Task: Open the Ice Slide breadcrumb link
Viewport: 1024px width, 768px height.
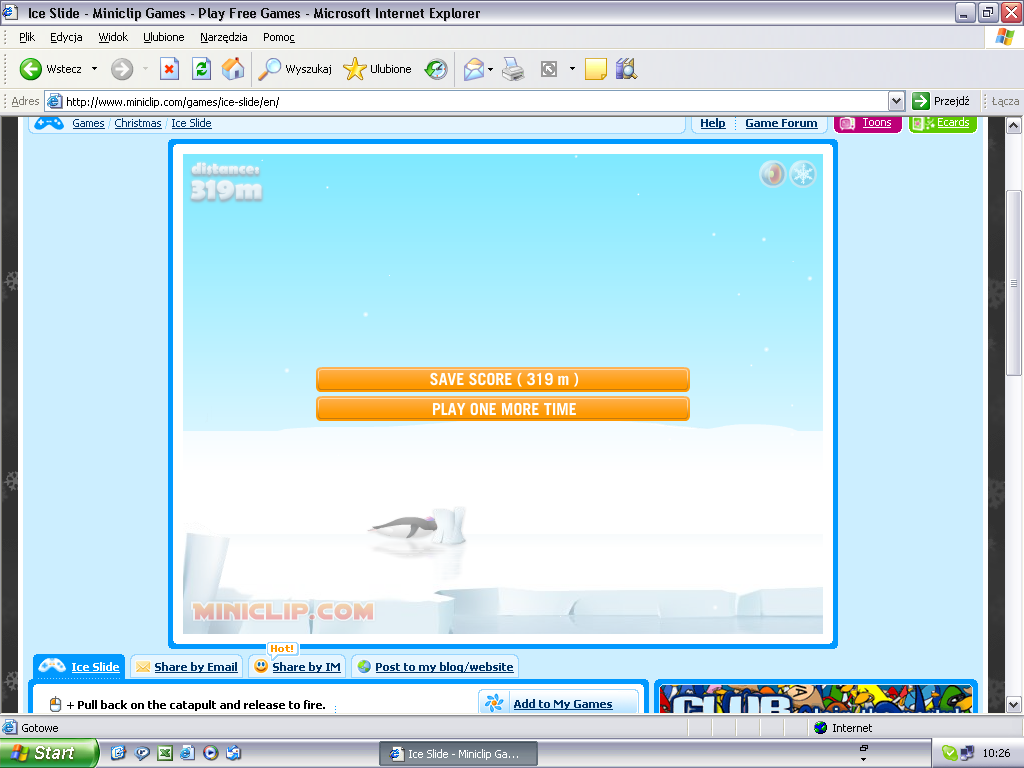Action: click(x=191, y=123)
